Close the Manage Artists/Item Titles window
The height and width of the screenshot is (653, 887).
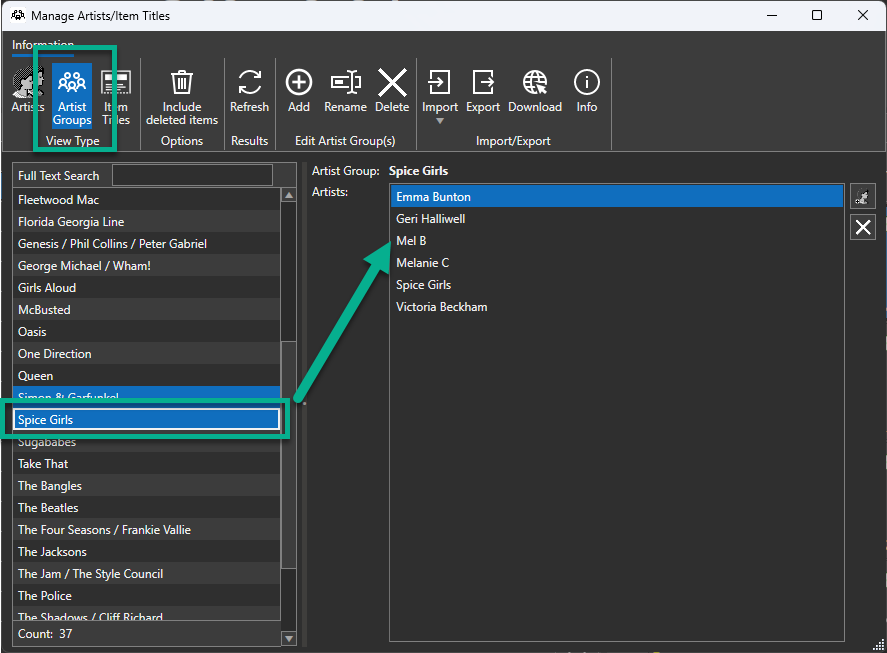[x=862, y=15]
